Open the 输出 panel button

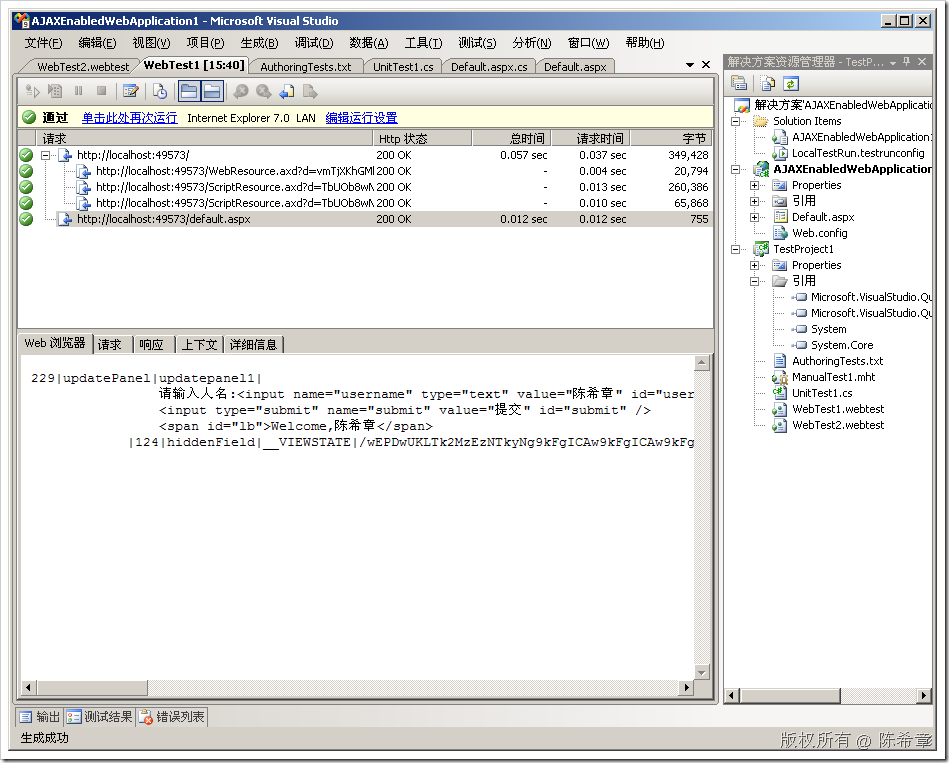[39, 716]
